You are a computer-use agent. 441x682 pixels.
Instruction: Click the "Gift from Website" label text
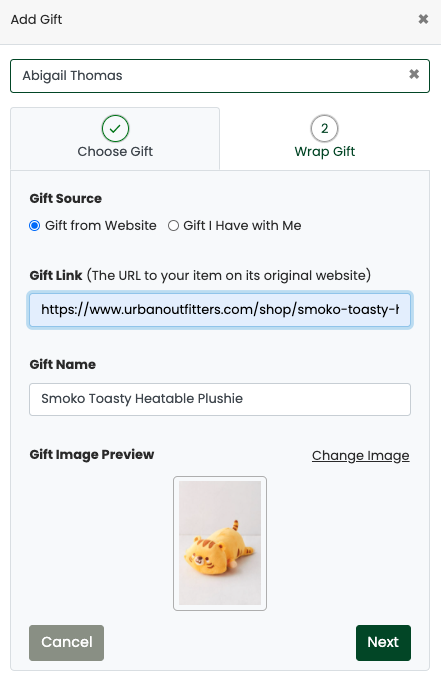coord(101,225)
